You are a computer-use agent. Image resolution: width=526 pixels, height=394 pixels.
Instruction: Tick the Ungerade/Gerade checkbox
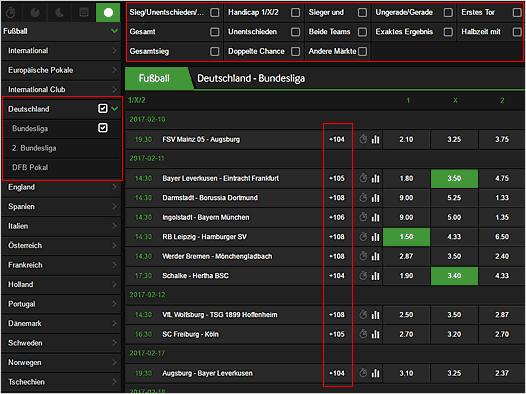(448, 12)
